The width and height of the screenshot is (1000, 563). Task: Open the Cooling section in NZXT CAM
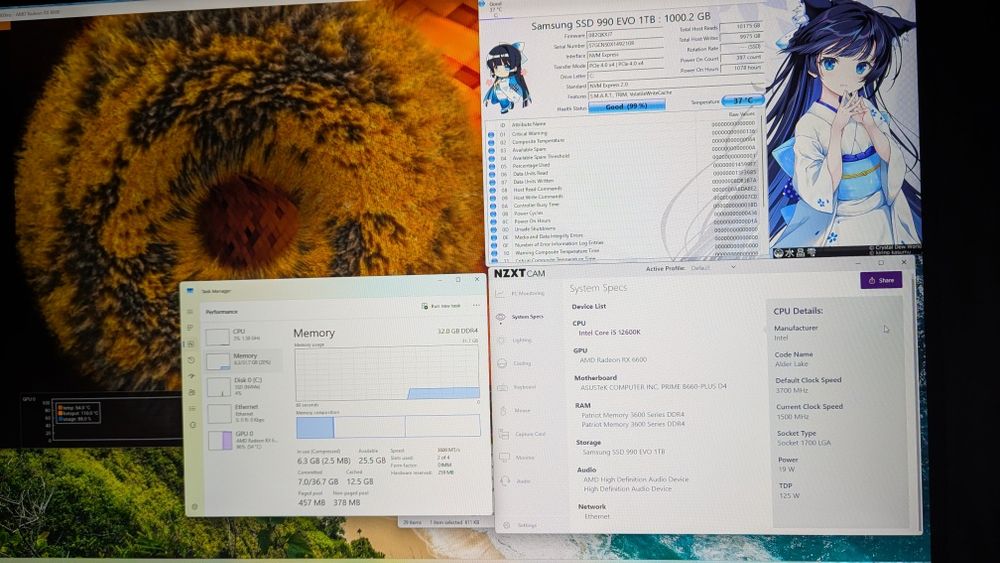[x=514, y=363]
